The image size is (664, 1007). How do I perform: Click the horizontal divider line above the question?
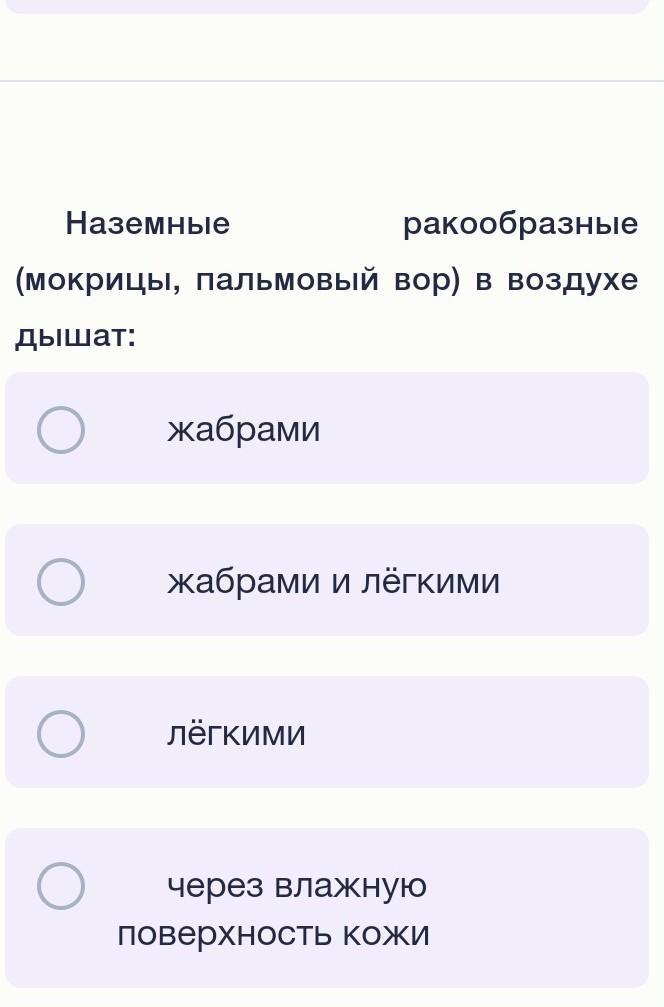(332, 81)
